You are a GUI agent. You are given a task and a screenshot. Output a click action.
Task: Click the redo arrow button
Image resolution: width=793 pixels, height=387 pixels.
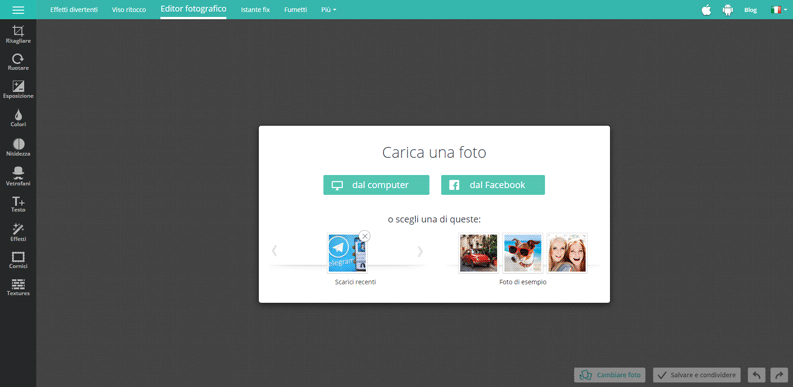pyautogui.click(x=778, y=375)
